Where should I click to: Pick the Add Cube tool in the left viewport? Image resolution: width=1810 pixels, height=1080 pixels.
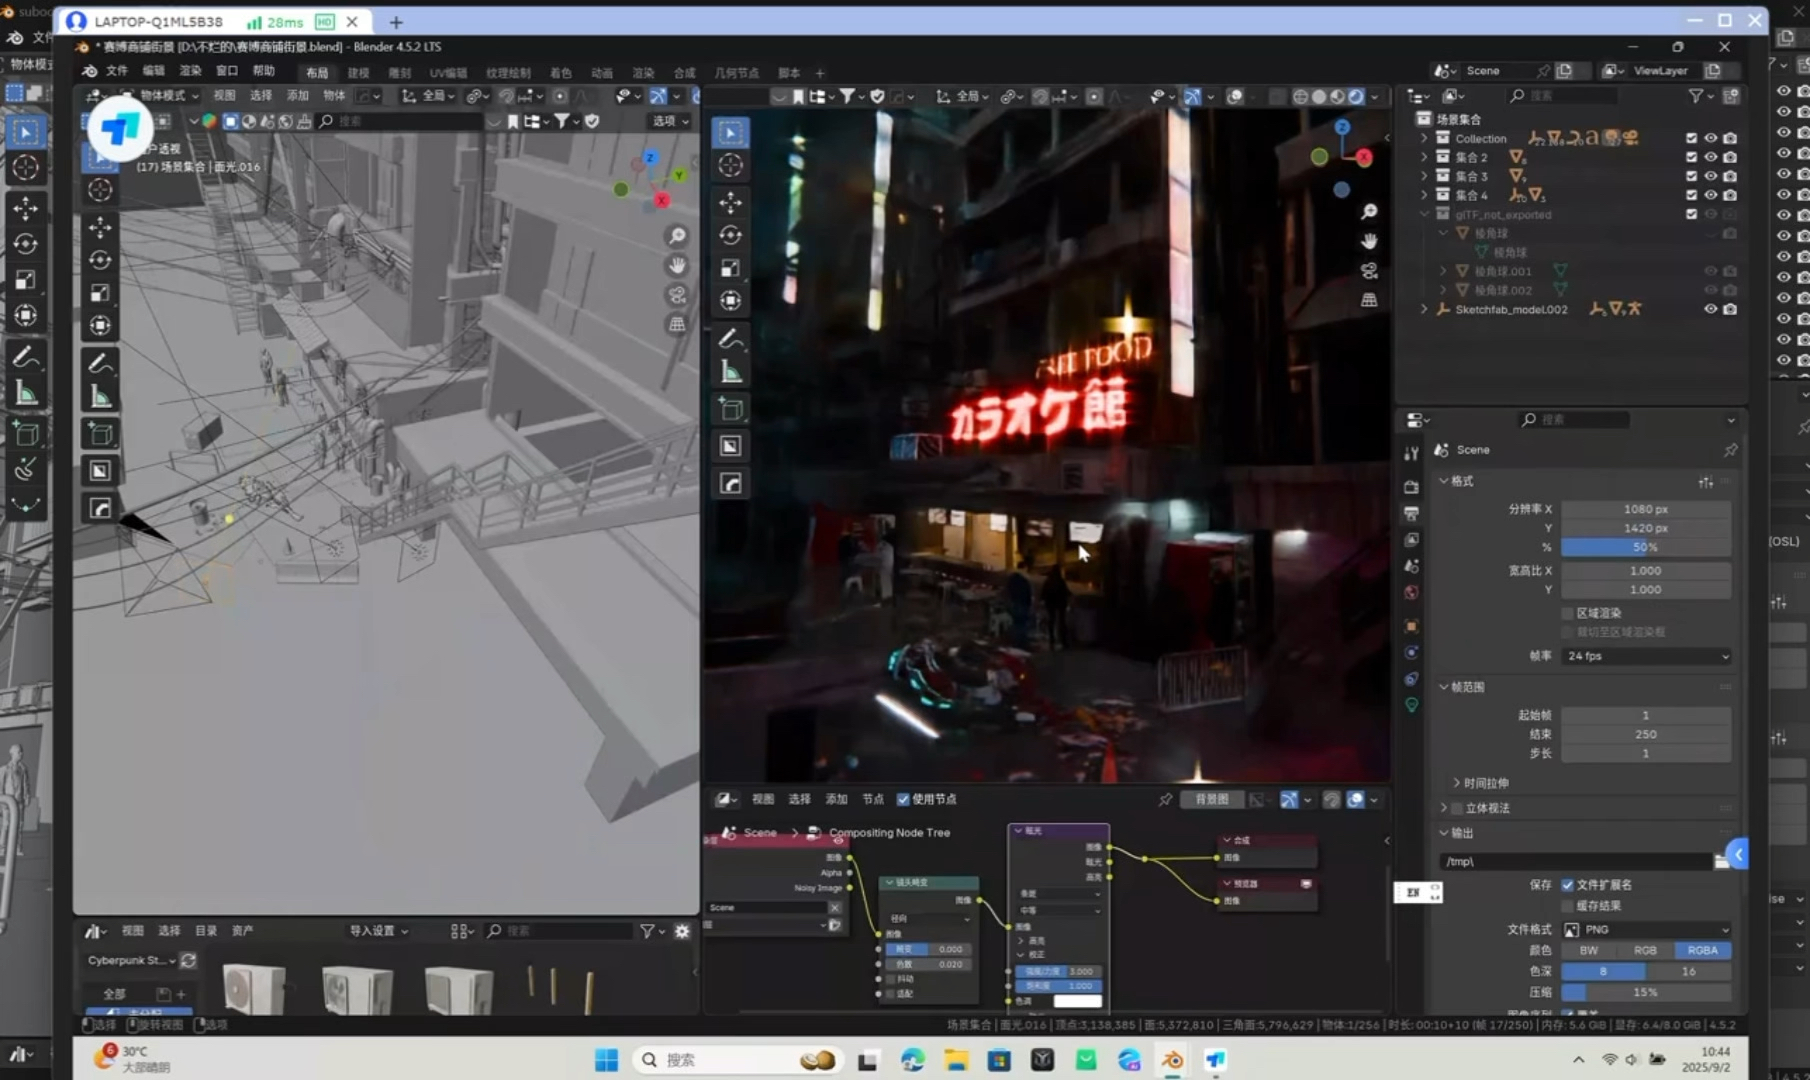[x=100, y=434]
